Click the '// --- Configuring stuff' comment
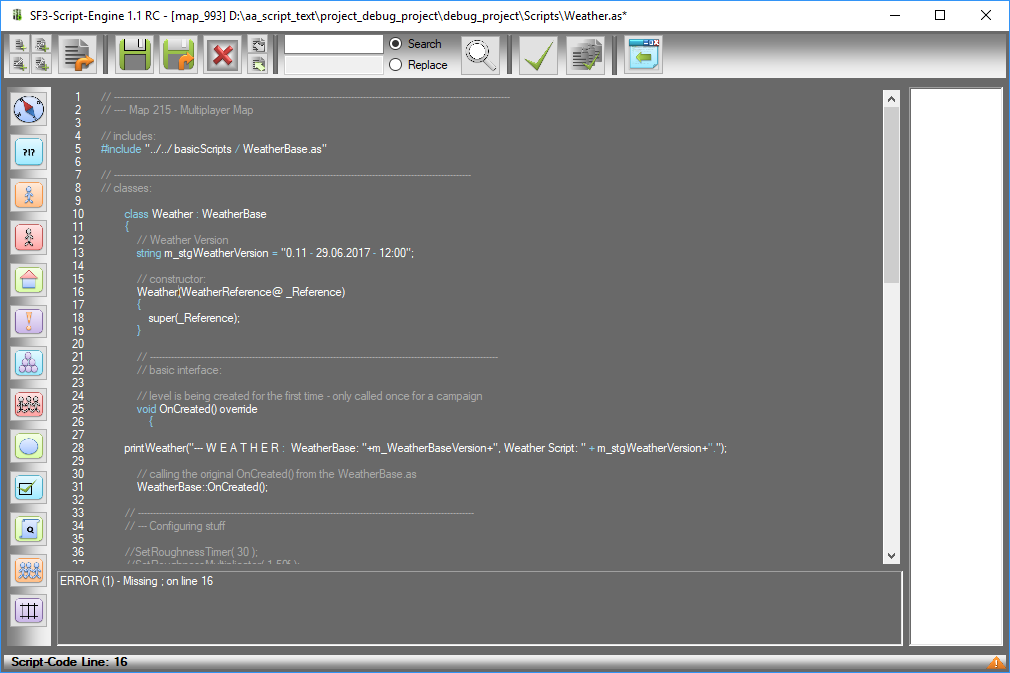This screenshot has height=673, width=1010. (175, 526)
